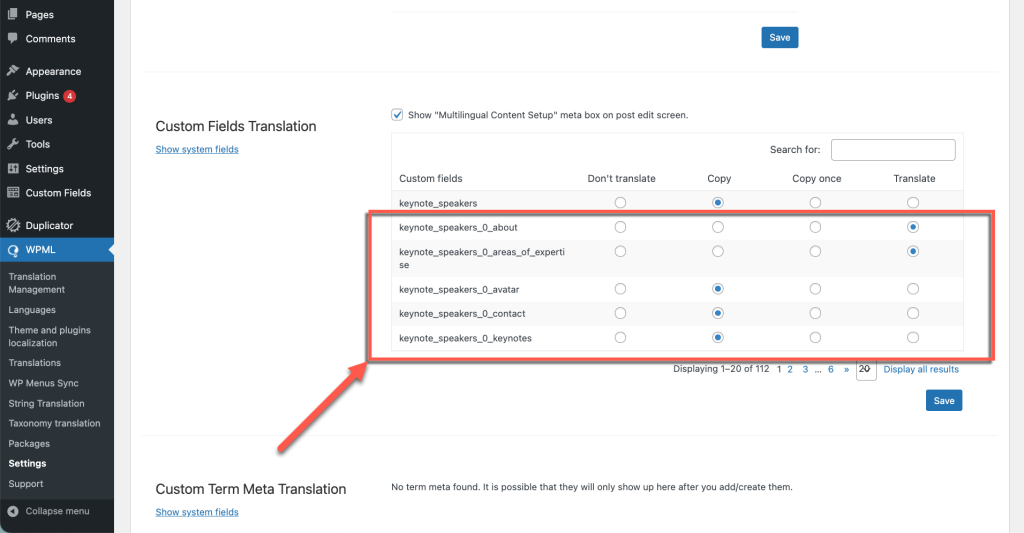Set keynote_speakers_0_avatar to Translate
The width and height of the screenshot is (1024, 533).
(x=913, y=289)
